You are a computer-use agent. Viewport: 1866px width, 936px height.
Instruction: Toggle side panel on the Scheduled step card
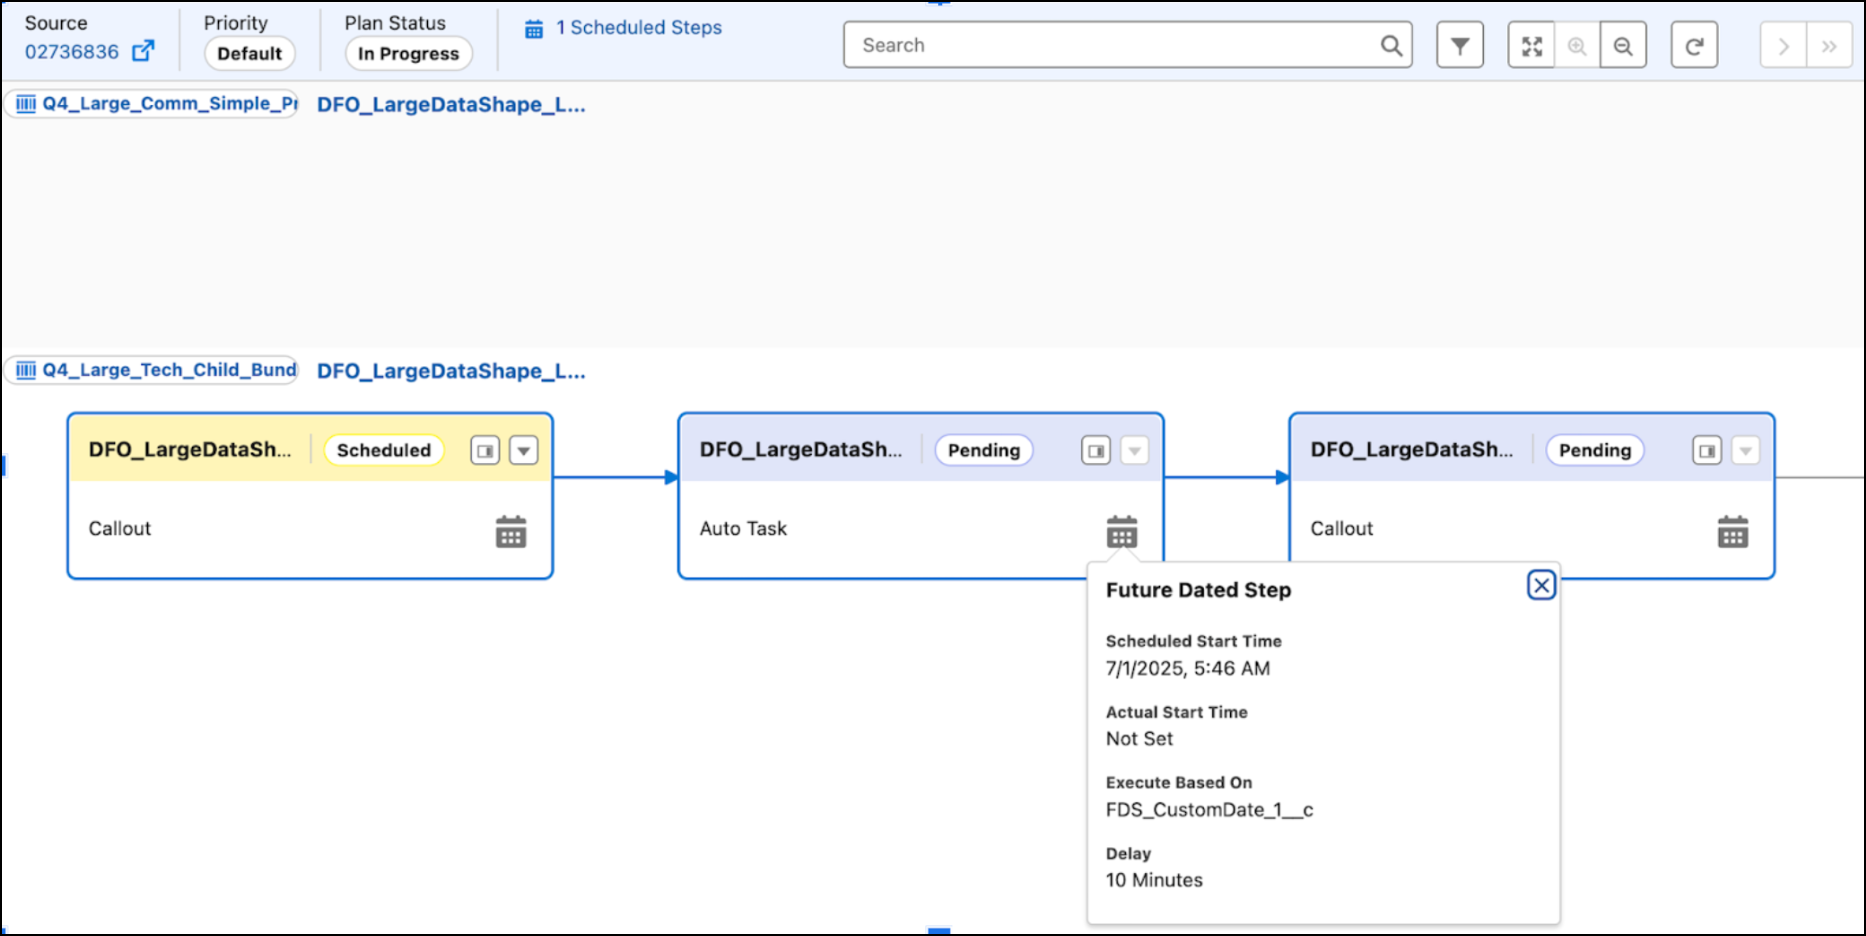485,450
